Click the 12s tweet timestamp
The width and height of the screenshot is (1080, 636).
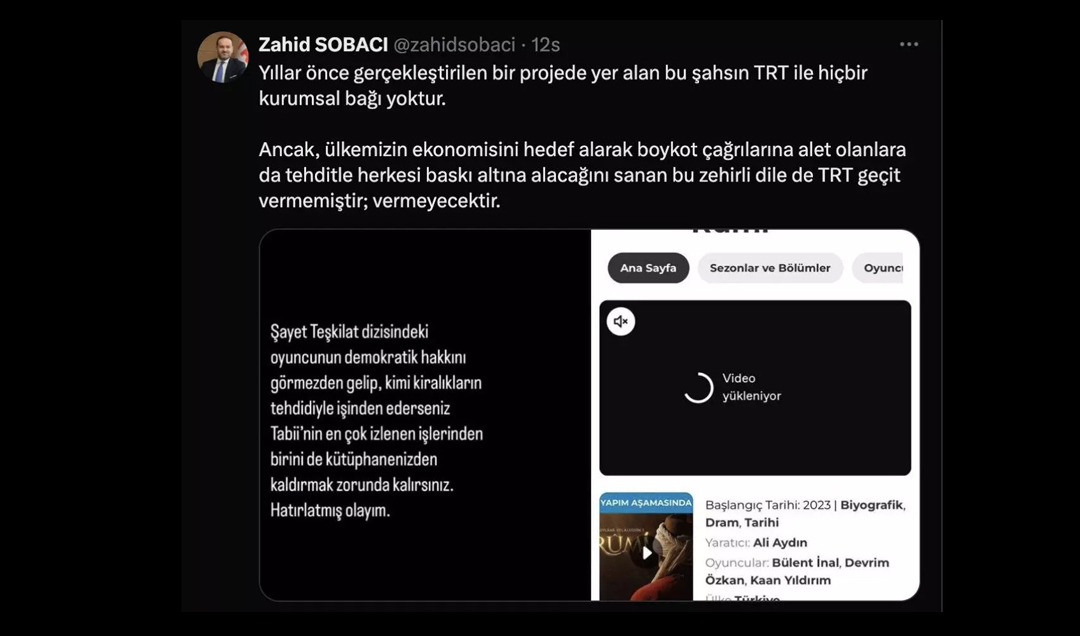(x=546, y=45)
